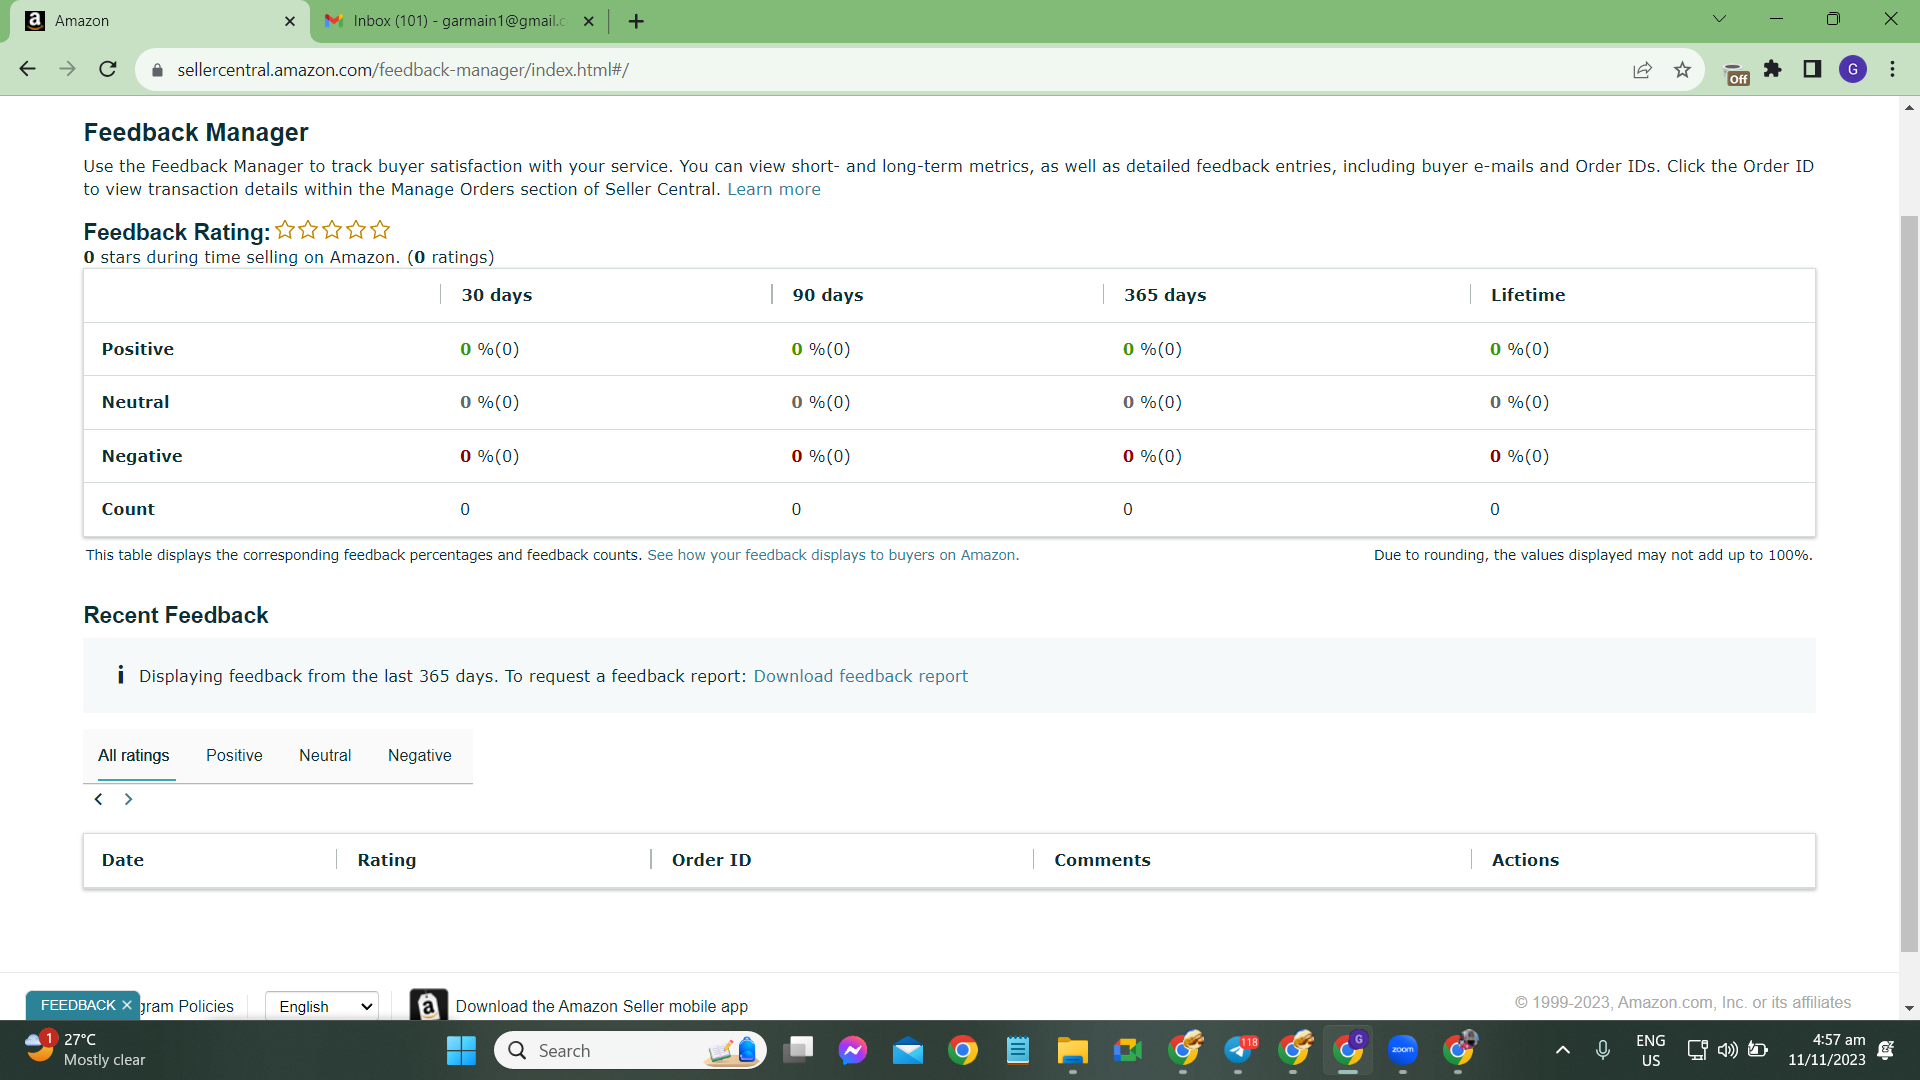Click the Lifetime column header
The width and height of the screenshot is (1920, 1080).
click(1528, 295)
